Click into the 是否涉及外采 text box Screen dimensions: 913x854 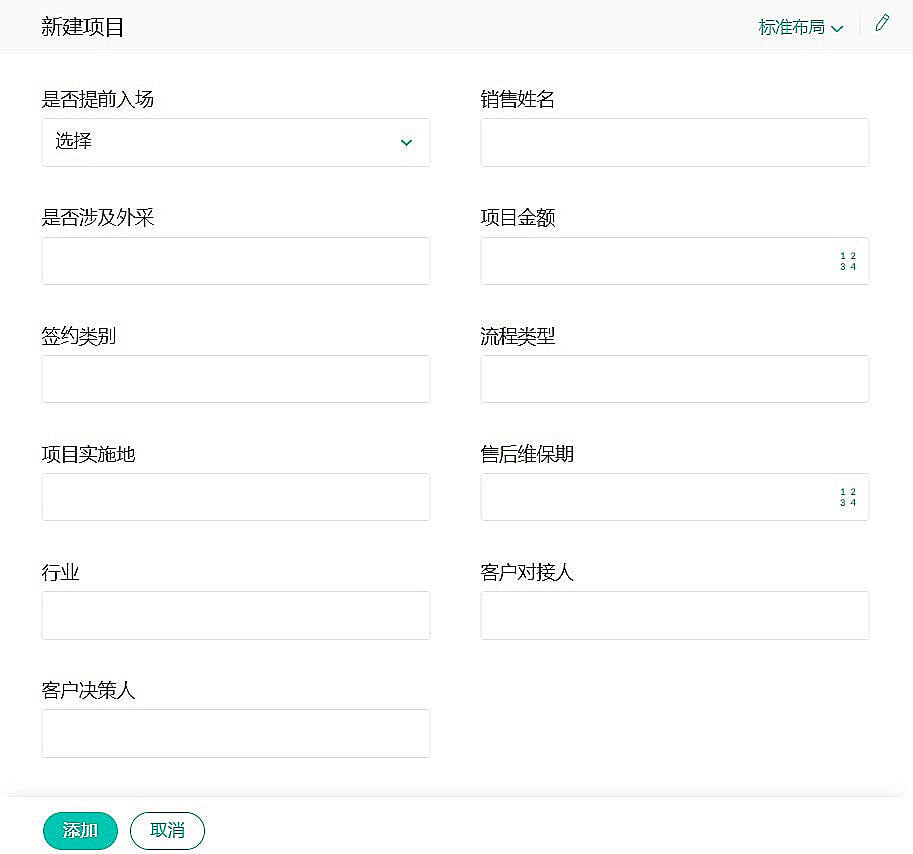(x=235, y=261)
